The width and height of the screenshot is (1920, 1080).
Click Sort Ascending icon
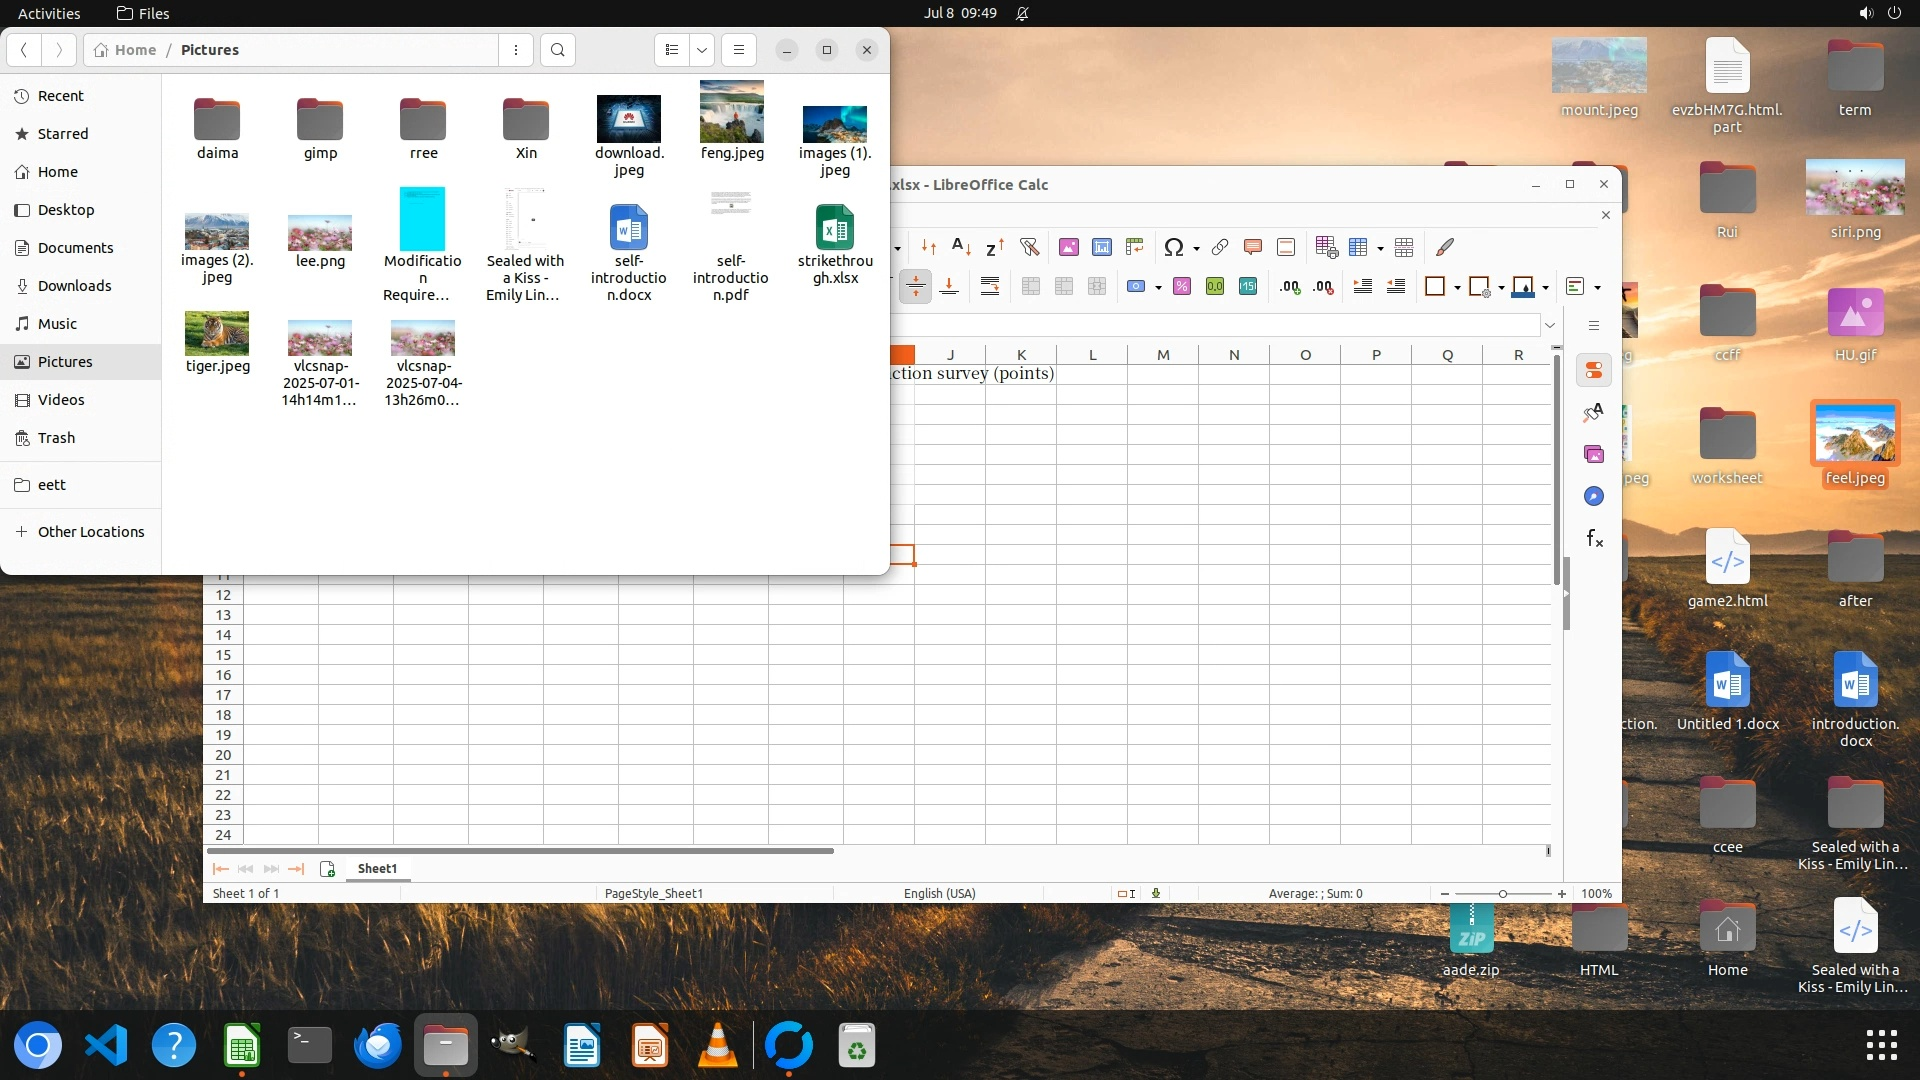(961, 247)
